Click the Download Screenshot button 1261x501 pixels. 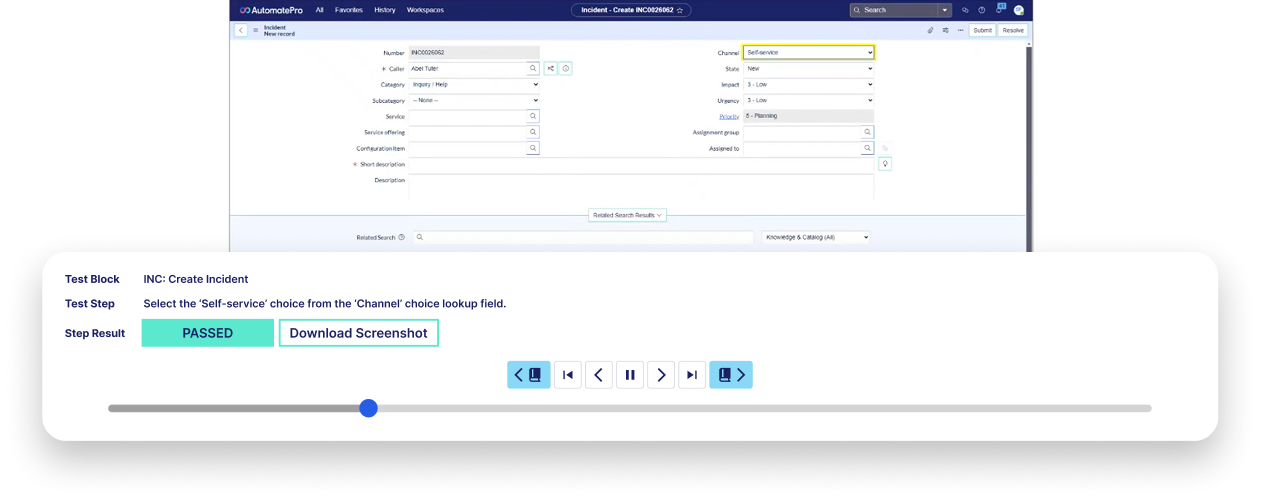pos(358,333)
